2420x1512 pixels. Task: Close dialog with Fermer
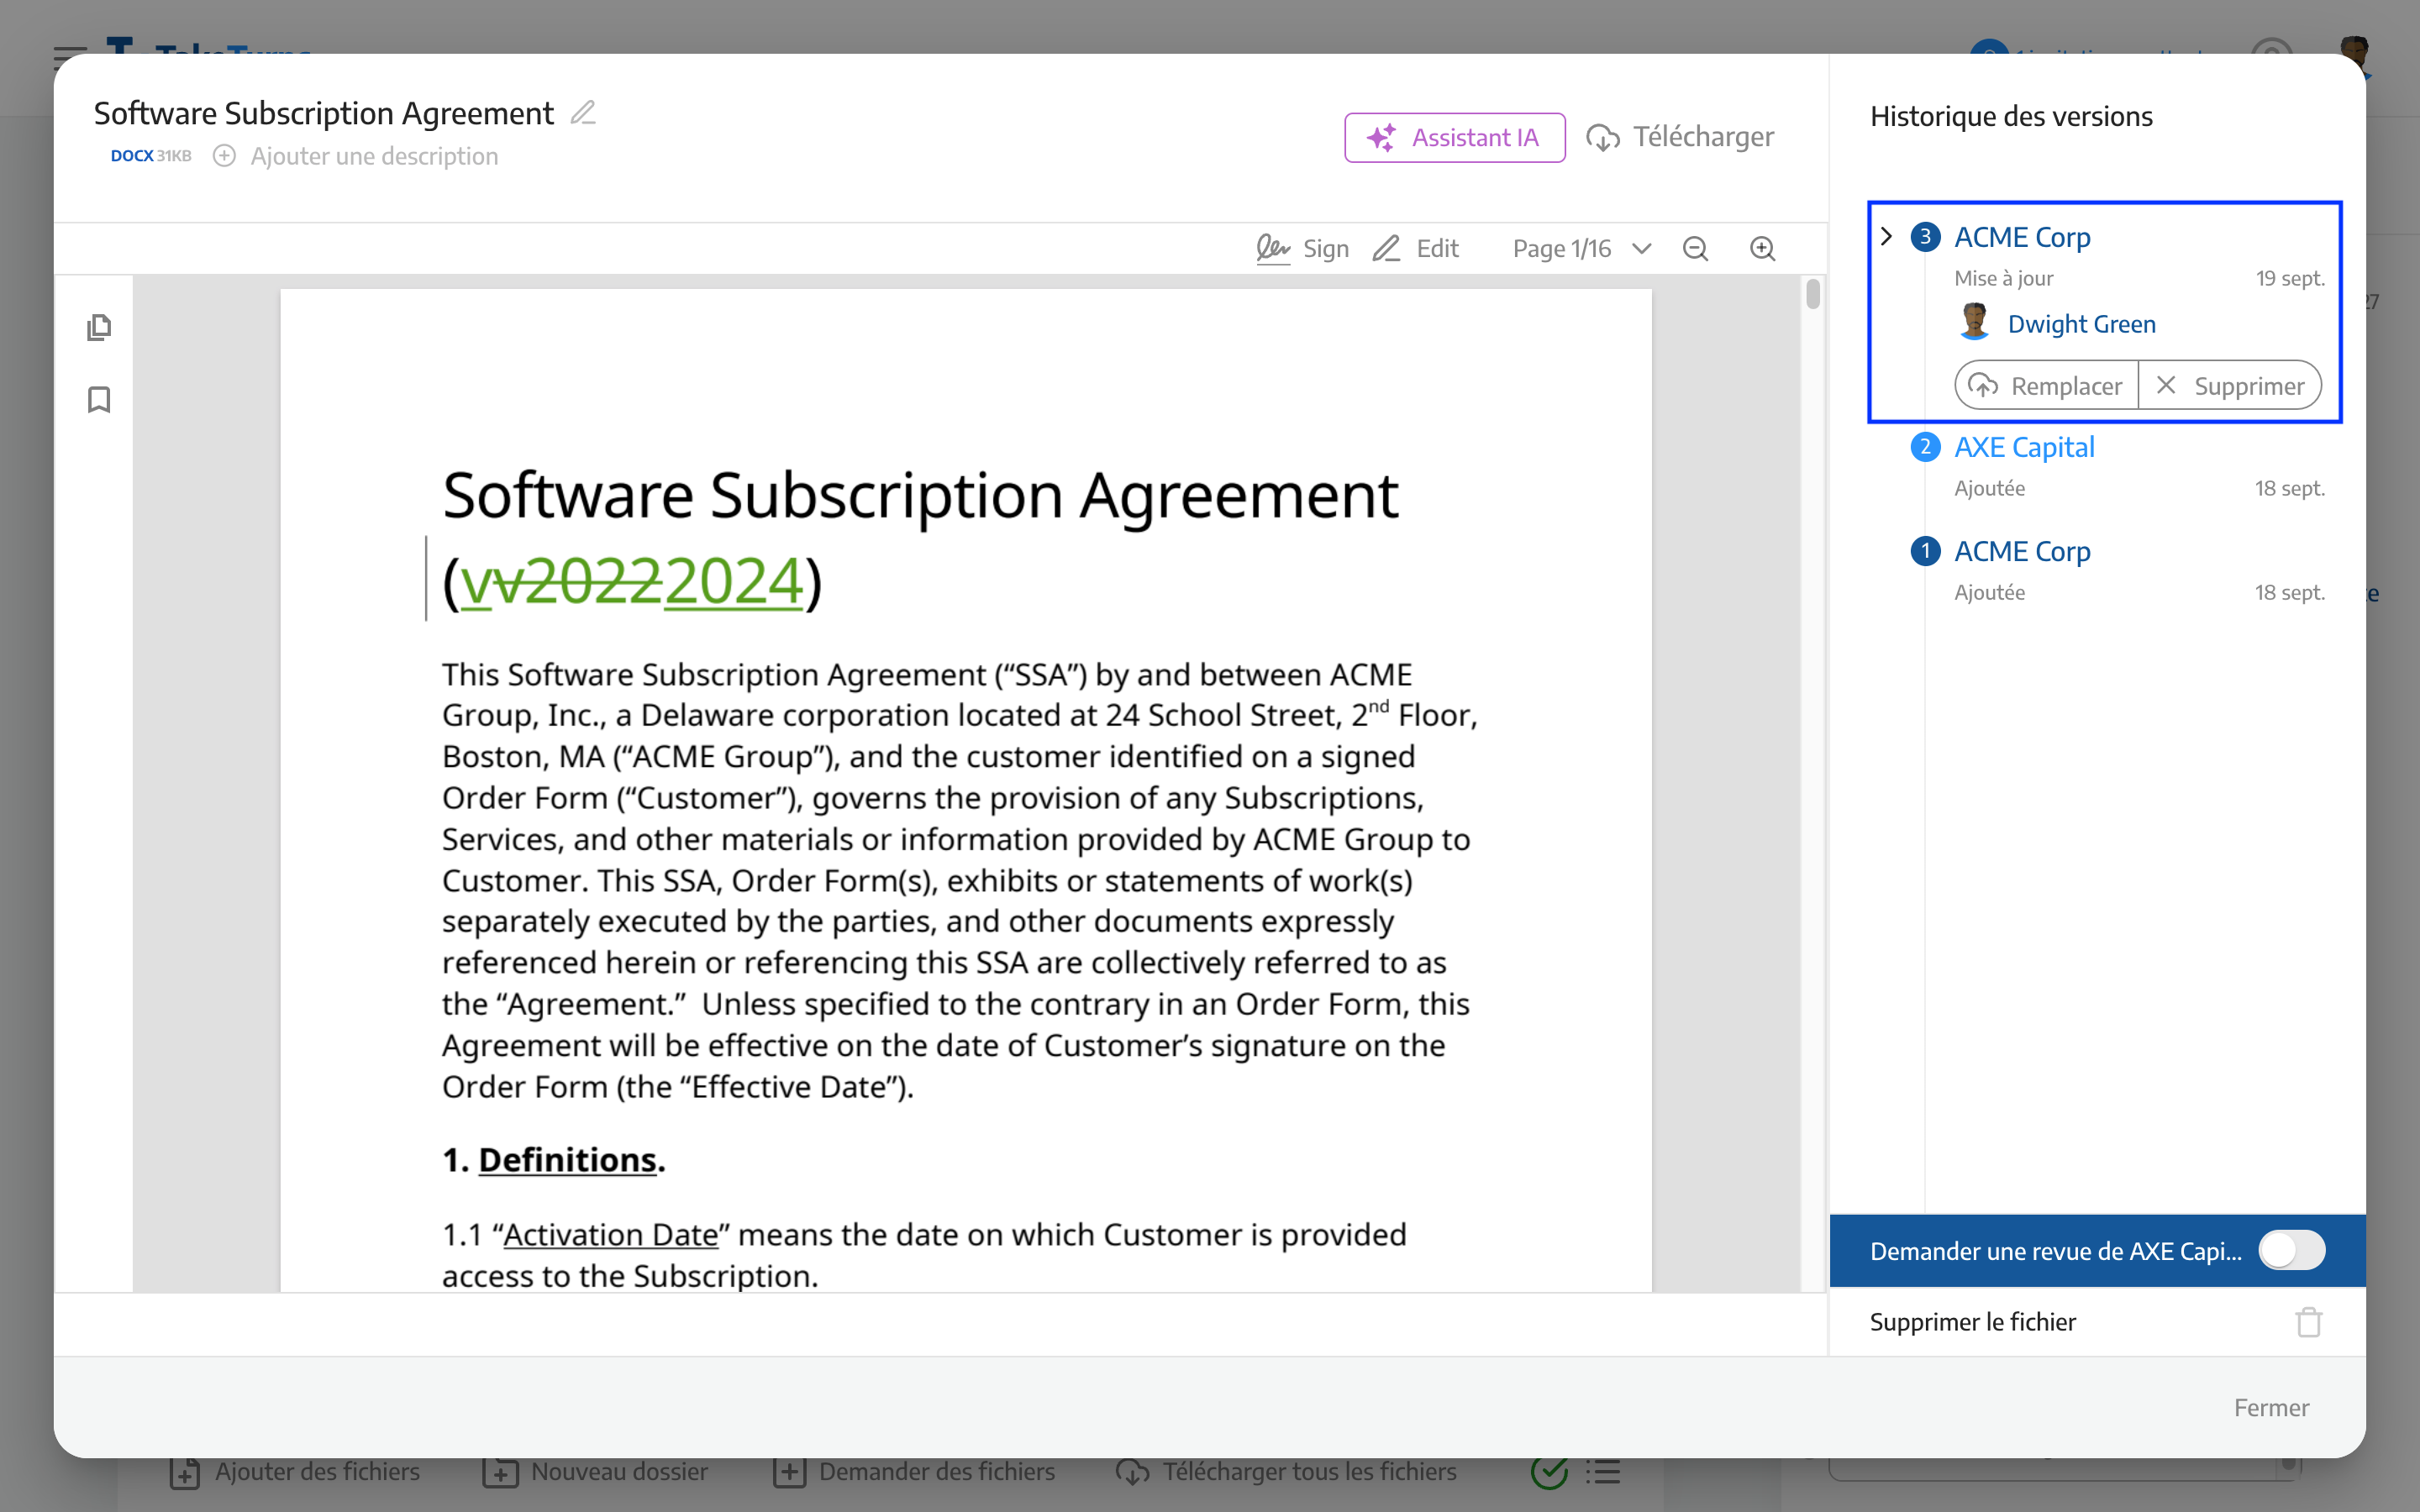2271,1408
